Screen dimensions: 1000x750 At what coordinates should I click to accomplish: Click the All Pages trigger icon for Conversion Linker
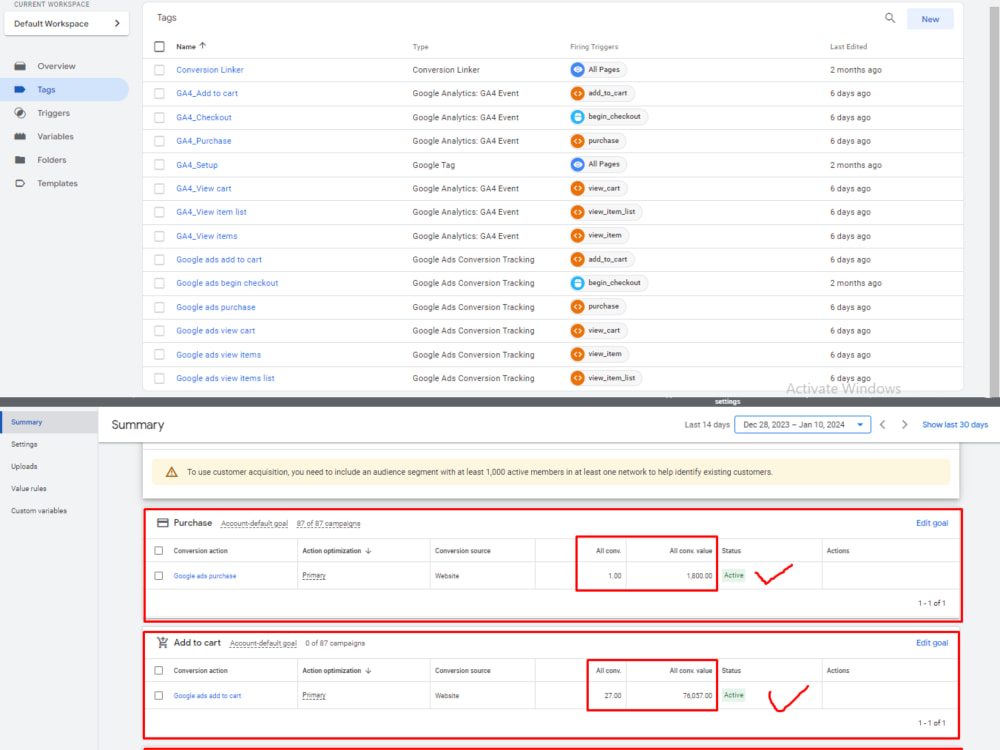[577, 70]
